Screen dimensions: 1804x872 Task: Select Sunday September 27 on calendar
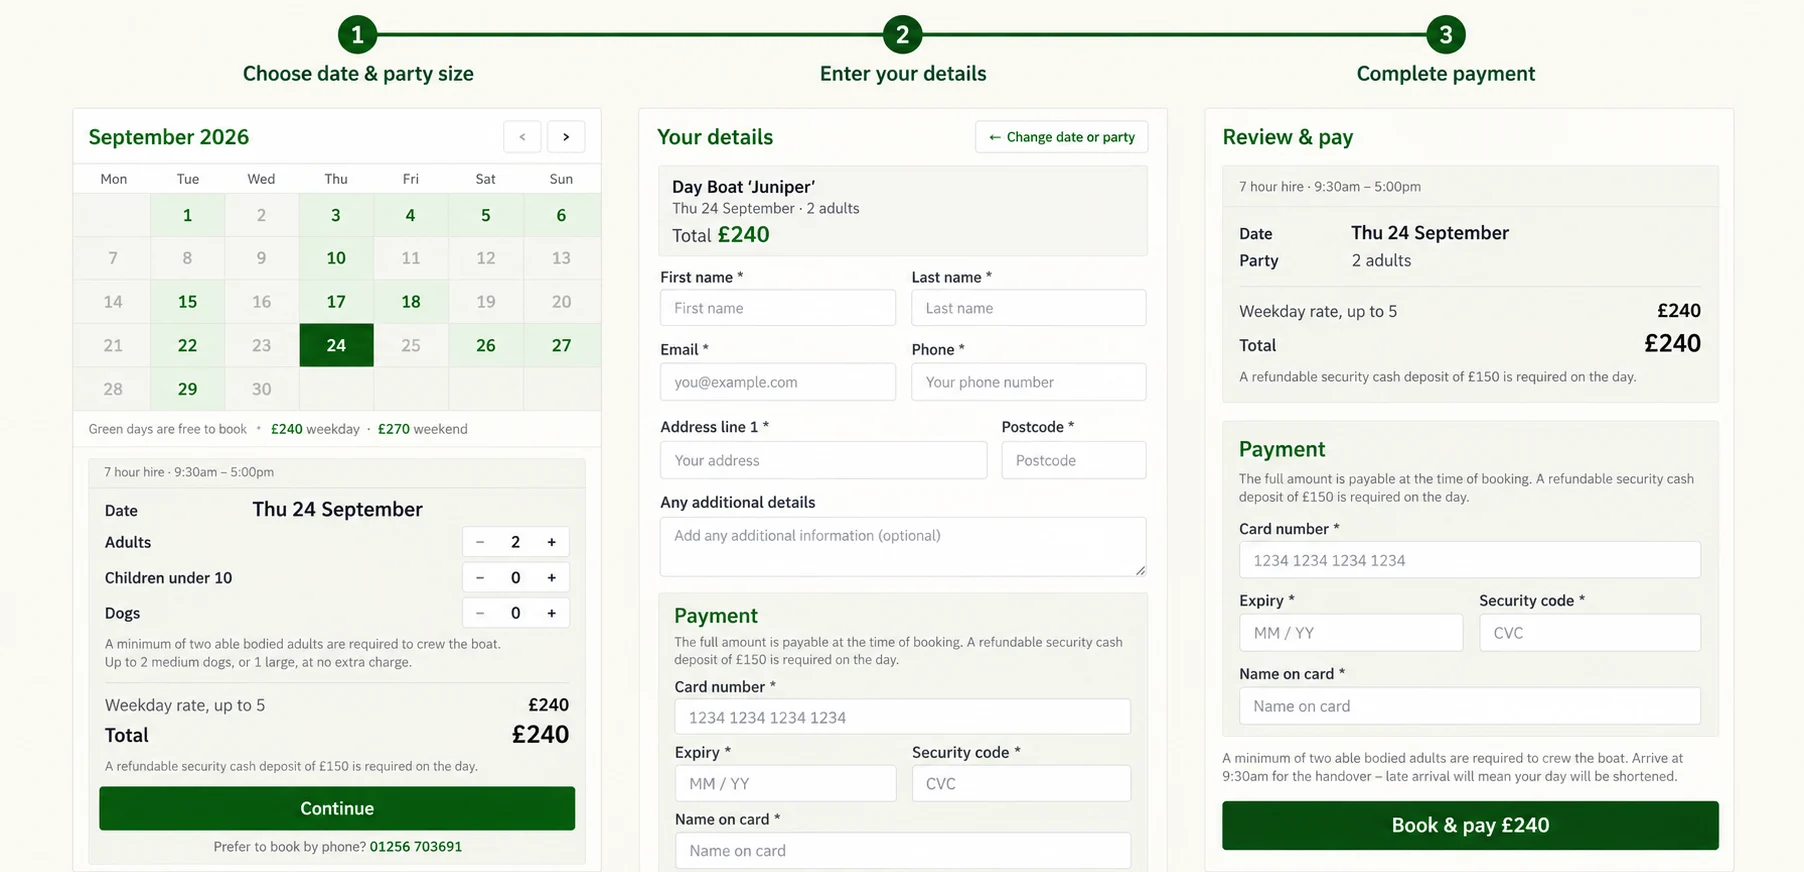click(x=562, y=345)
